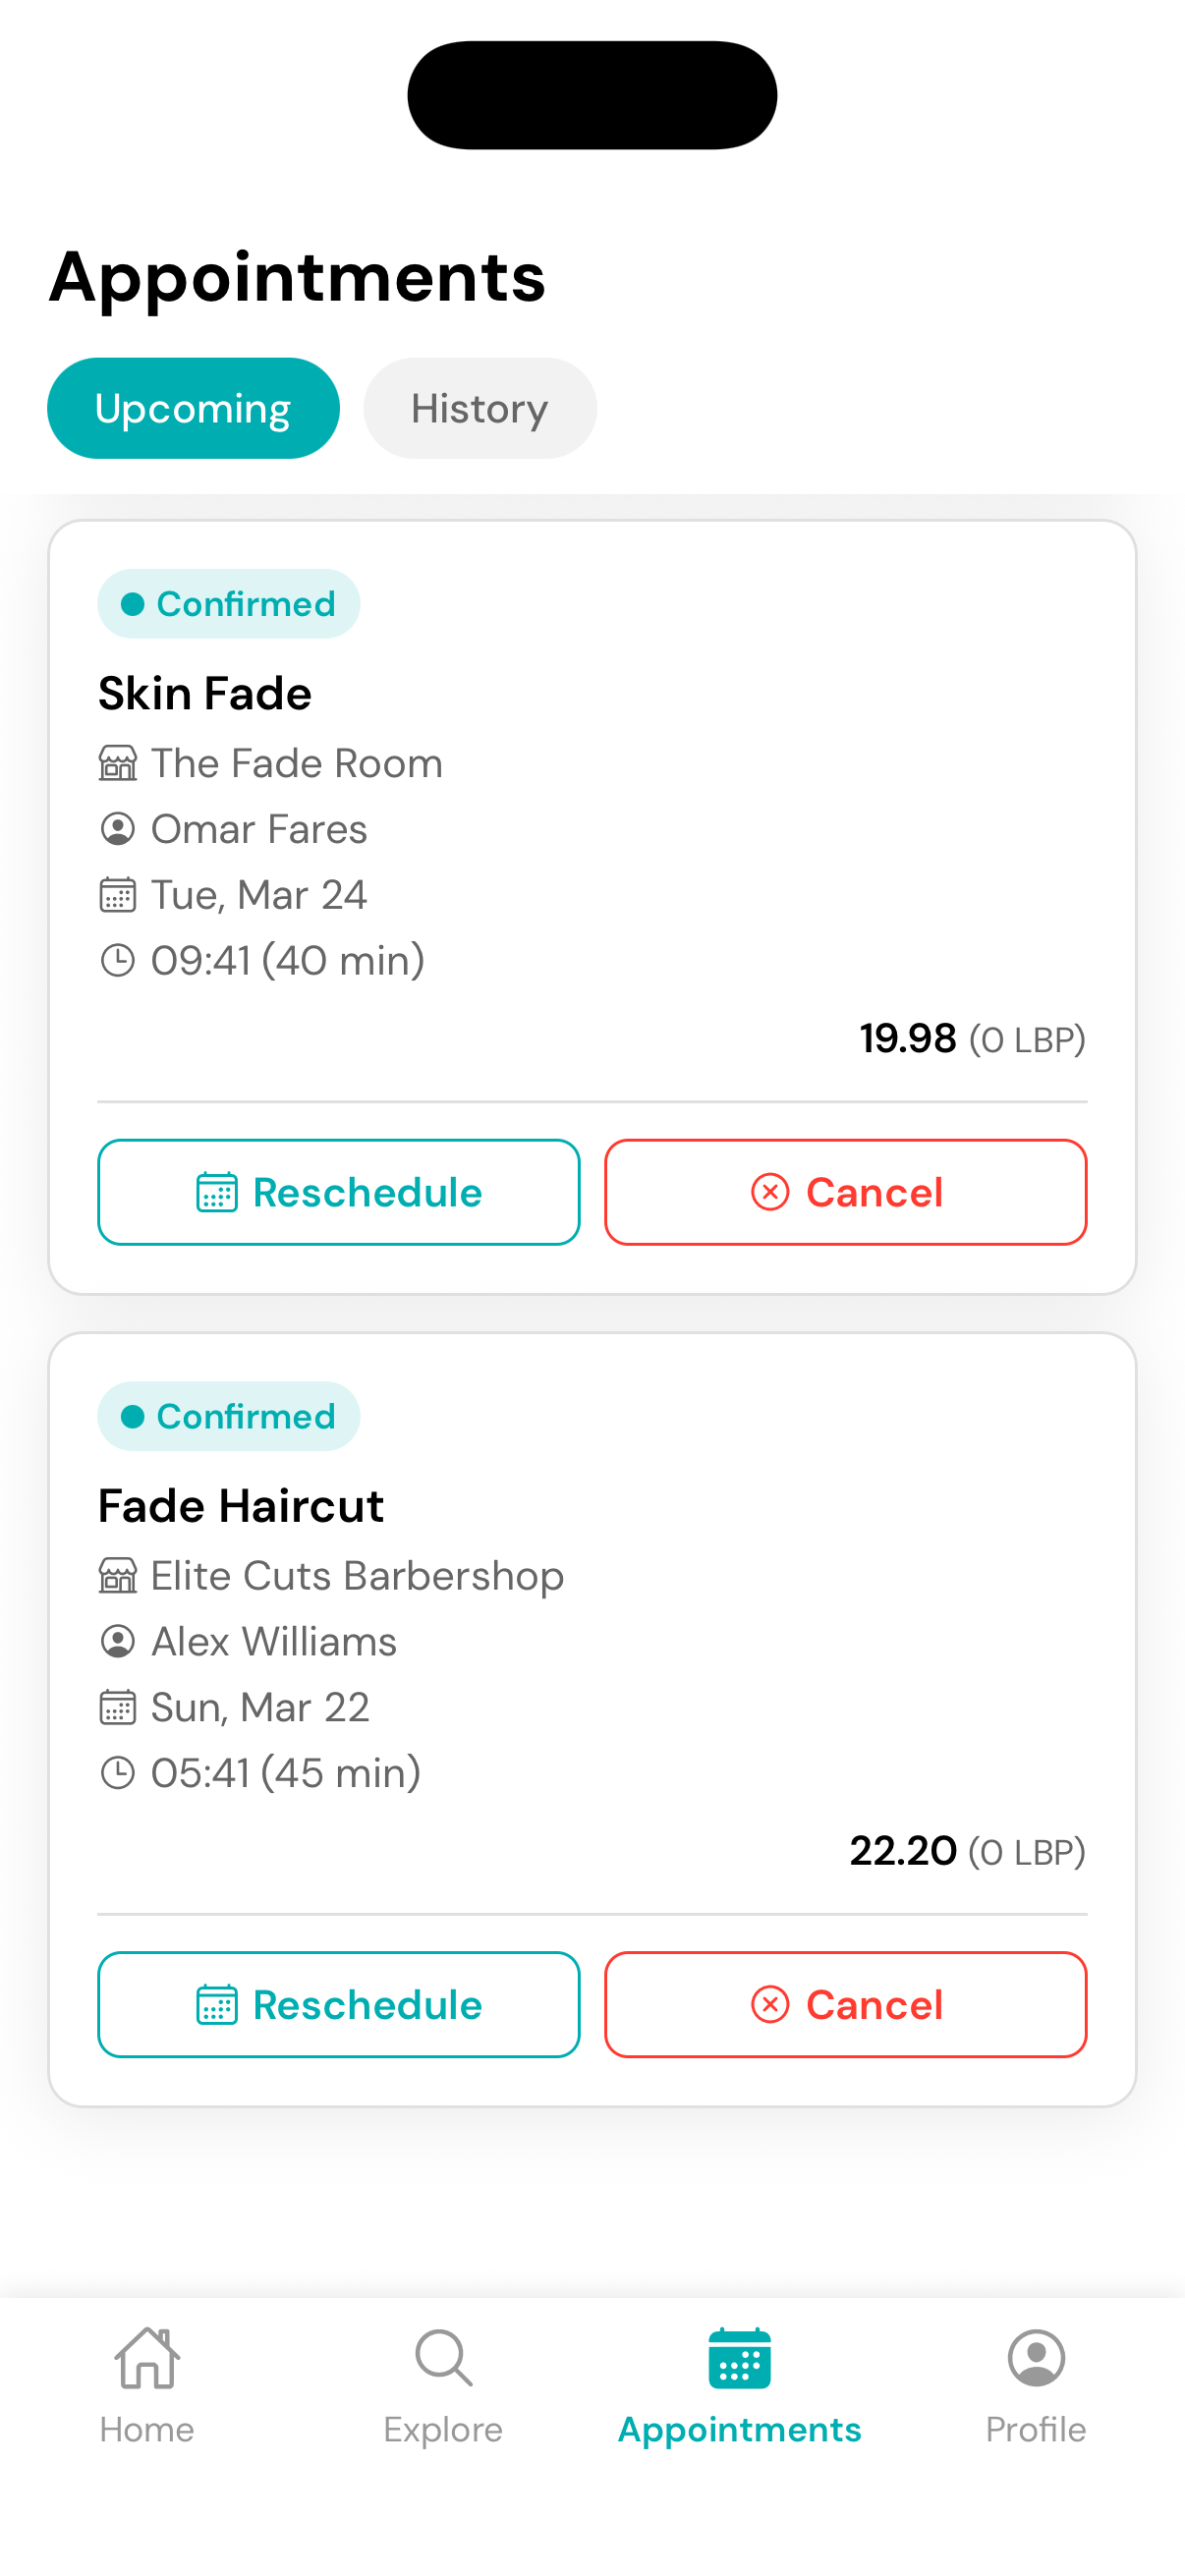
Task: Tap the shop icon beside Elite Cuts Barbershop
Action: [118, 1576]
